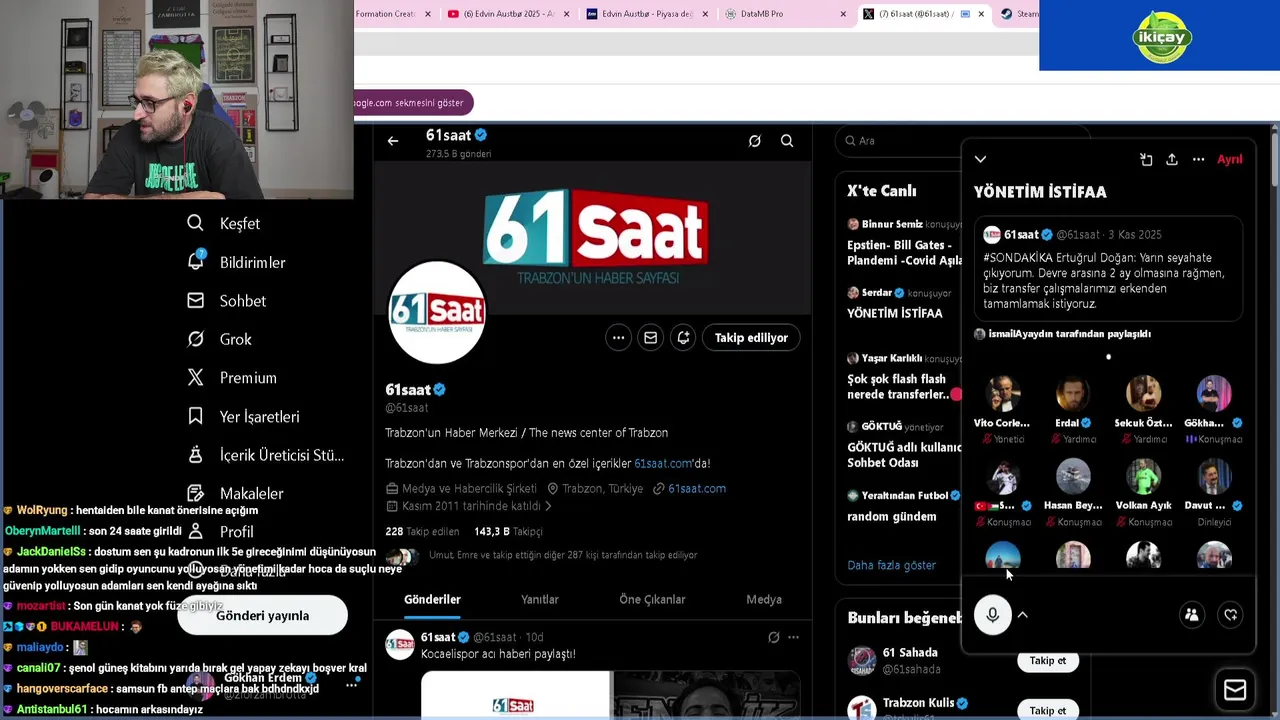The height and width of the screenshot is (720, 1280).
Task: Click 143,3 B Takipçi count
Action: 508,532
